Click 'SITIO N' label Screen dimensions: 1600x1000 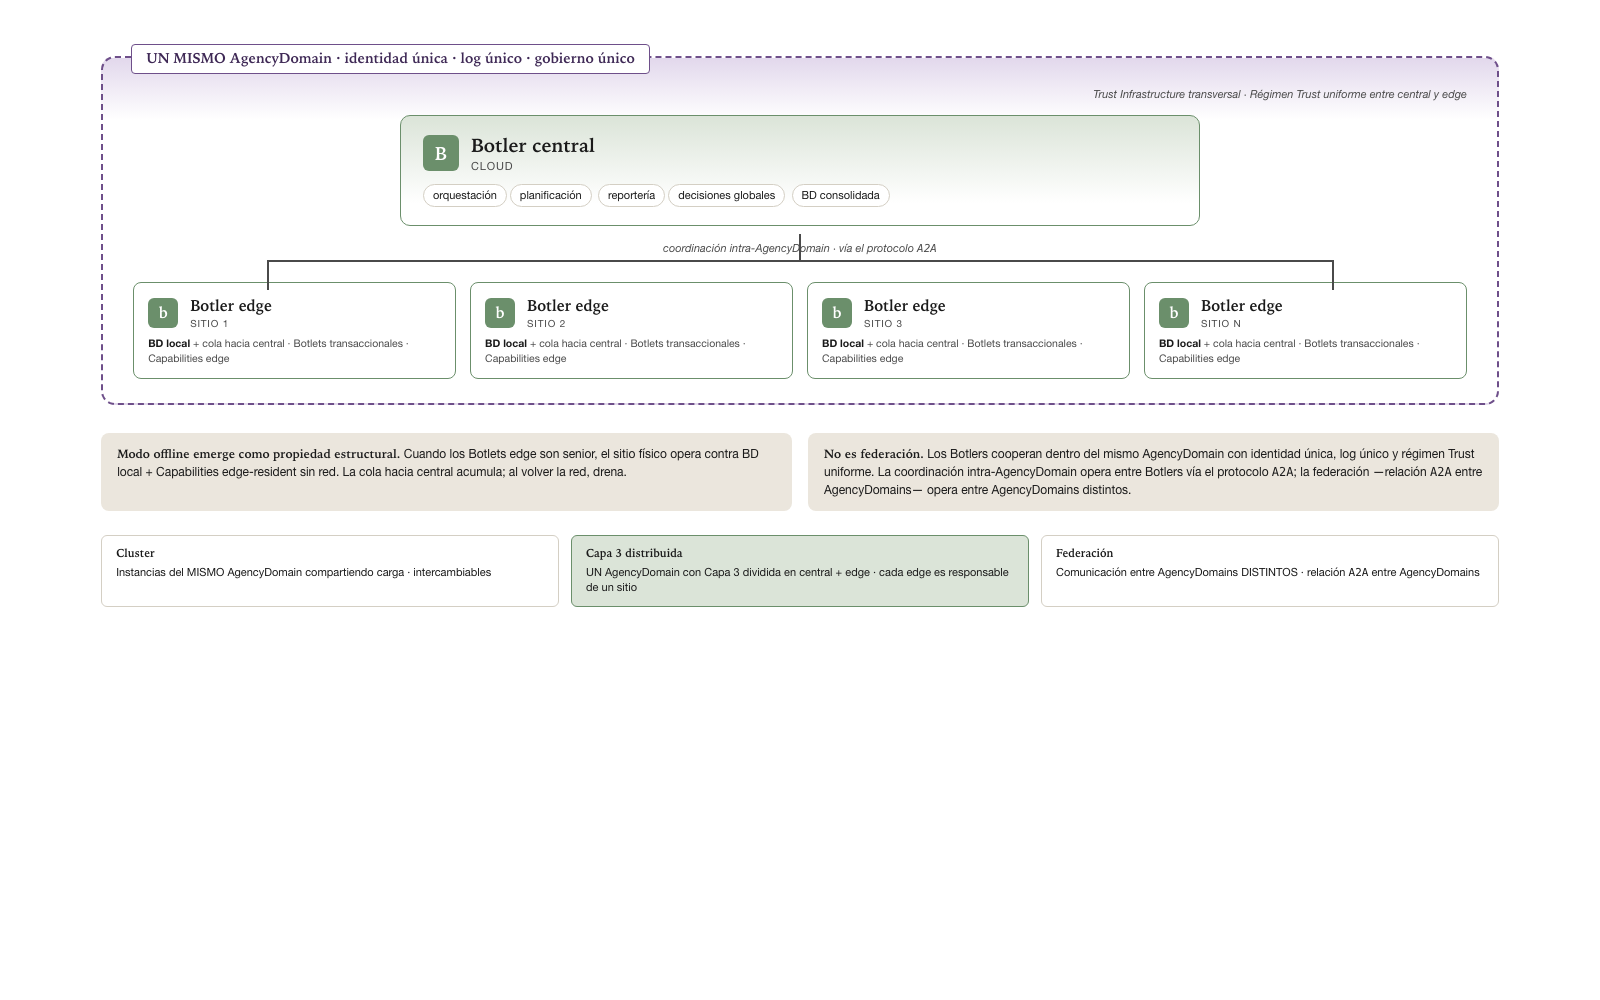1221,324
